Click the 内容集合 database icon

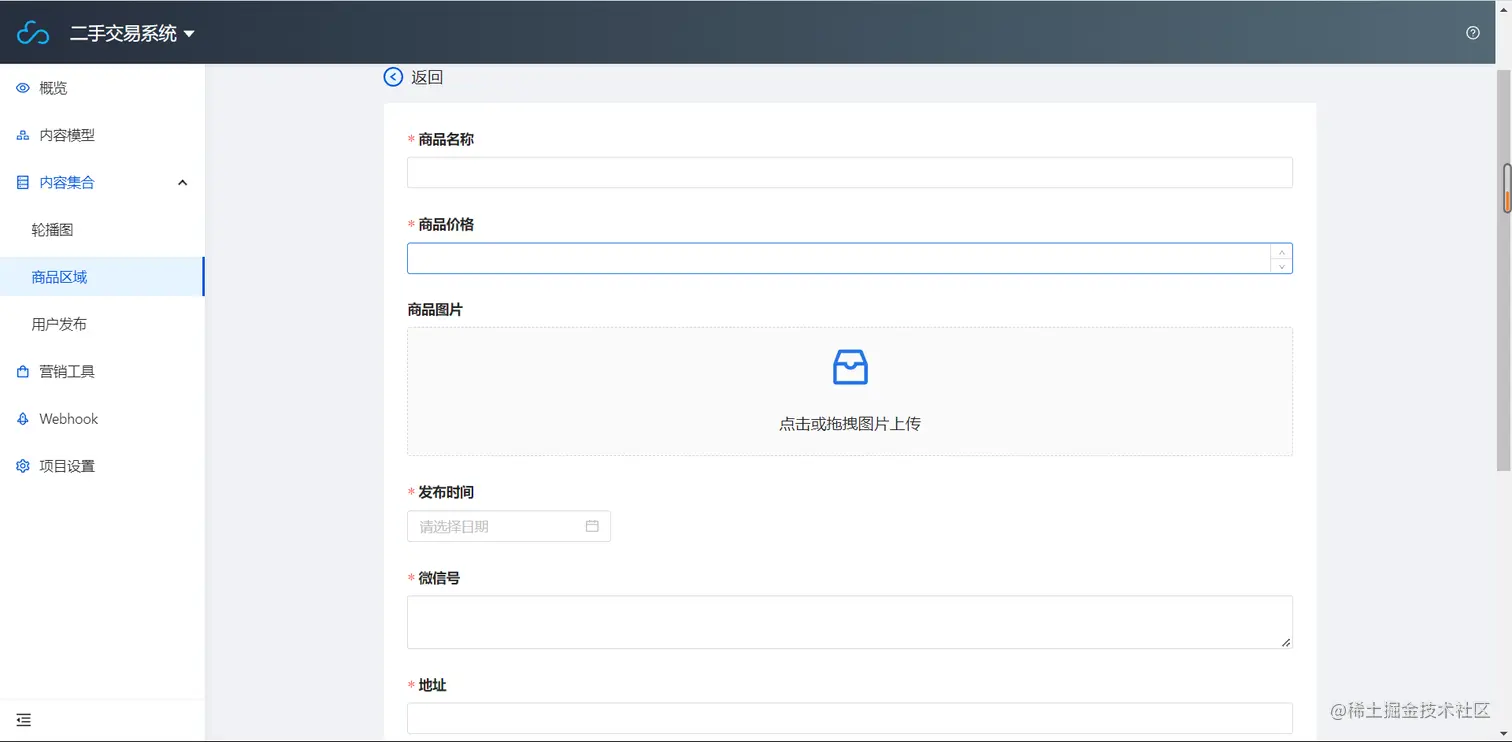pyautogui.click(x=23, y=182)
